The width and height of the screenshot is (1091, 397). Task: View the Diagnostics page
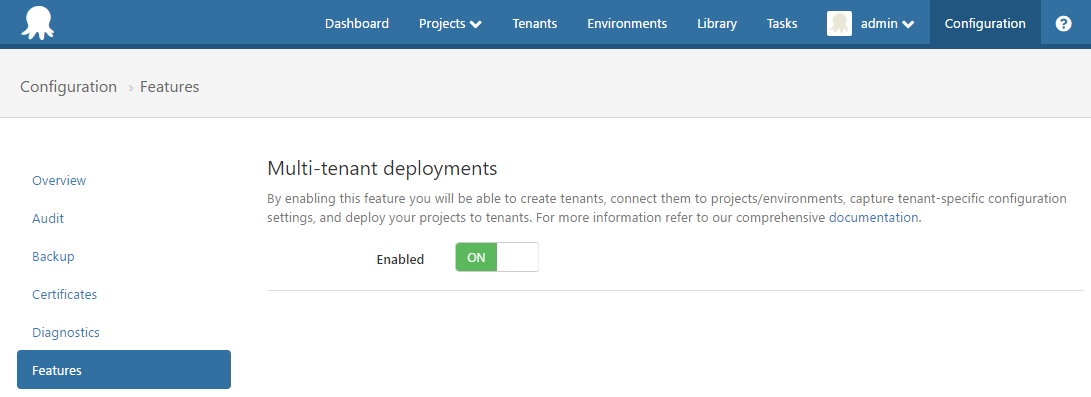(66, 332)
